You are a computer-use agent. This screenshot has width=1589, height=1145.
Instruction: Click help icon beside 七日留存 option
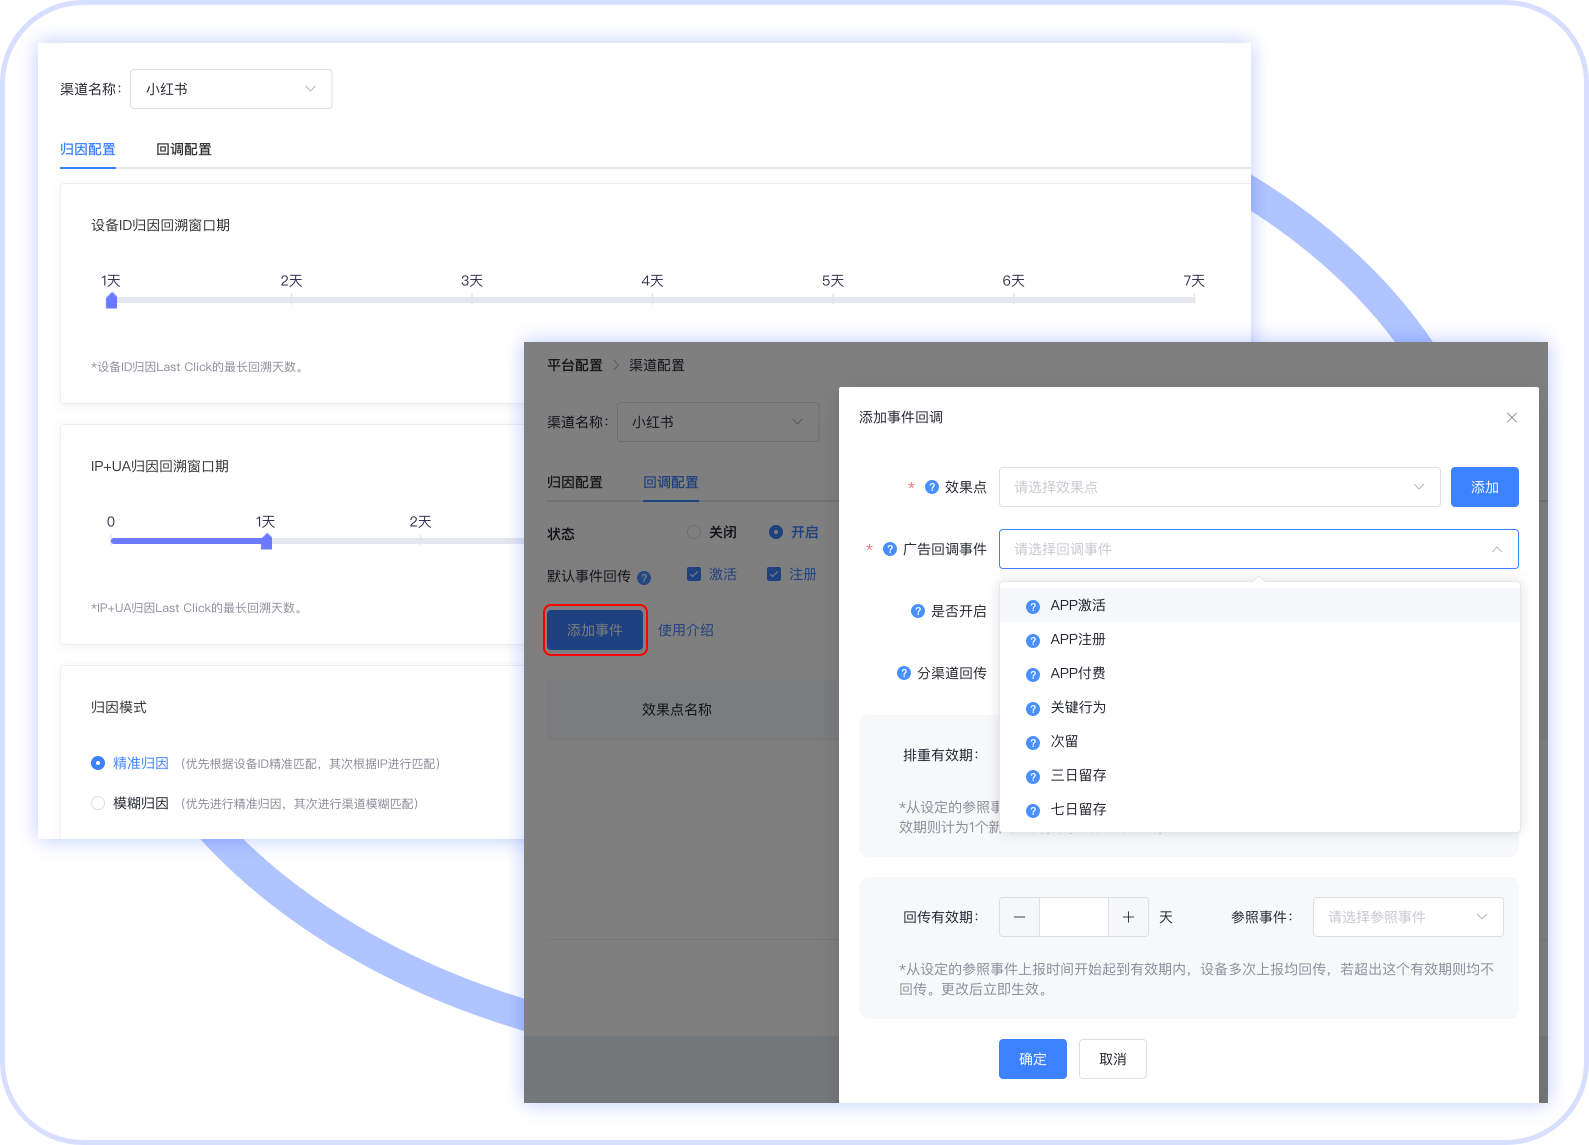(1033, 810)
